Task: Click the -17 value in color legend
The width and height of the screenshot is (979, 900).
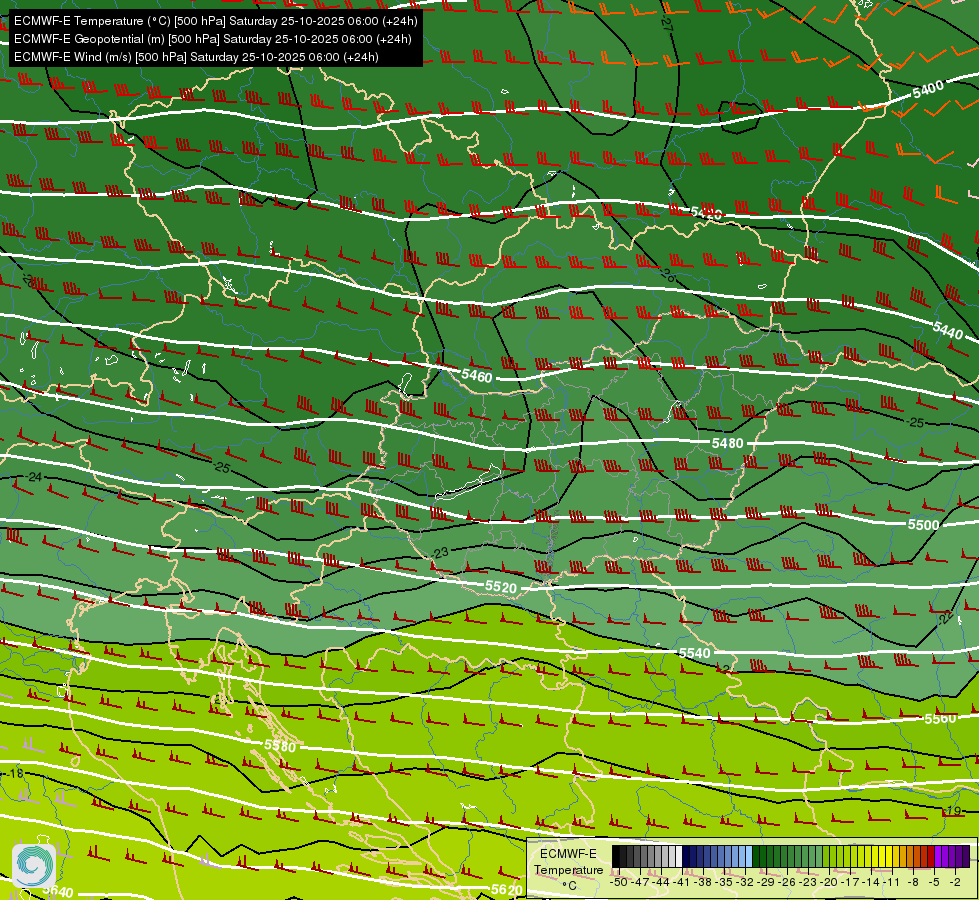Action: coord(850,882)
